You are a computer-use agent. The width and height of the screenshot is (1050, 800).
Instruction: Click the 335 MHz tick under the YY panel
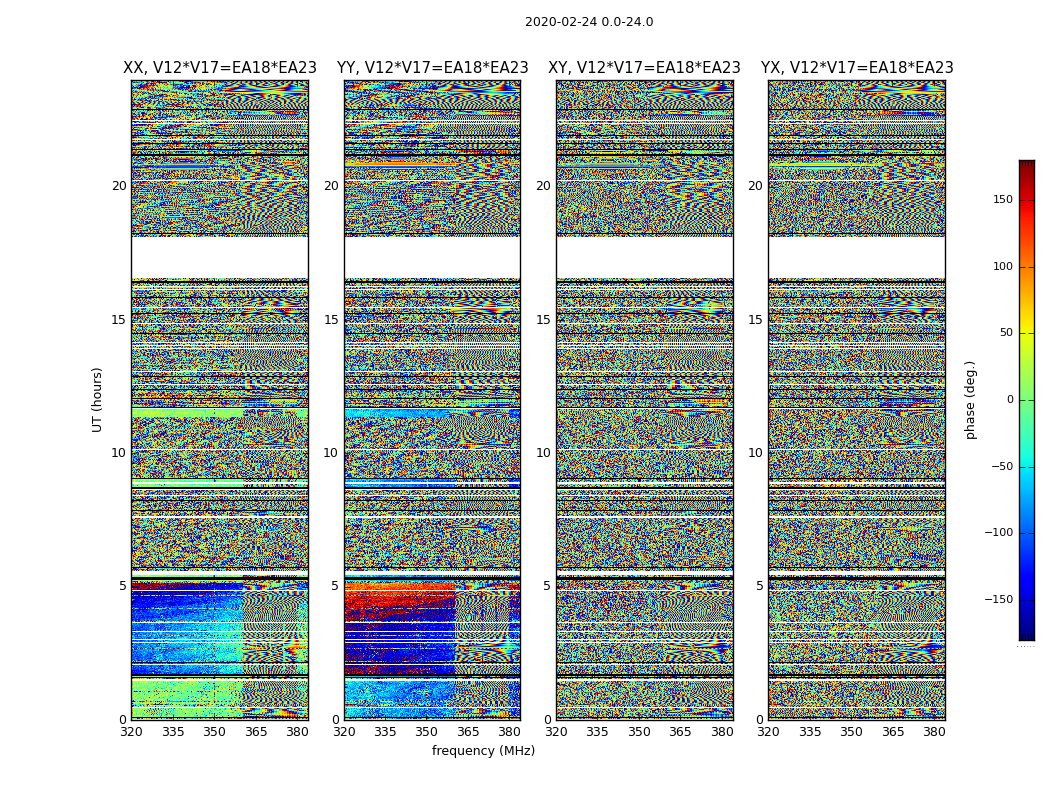[x=385, y=732]
